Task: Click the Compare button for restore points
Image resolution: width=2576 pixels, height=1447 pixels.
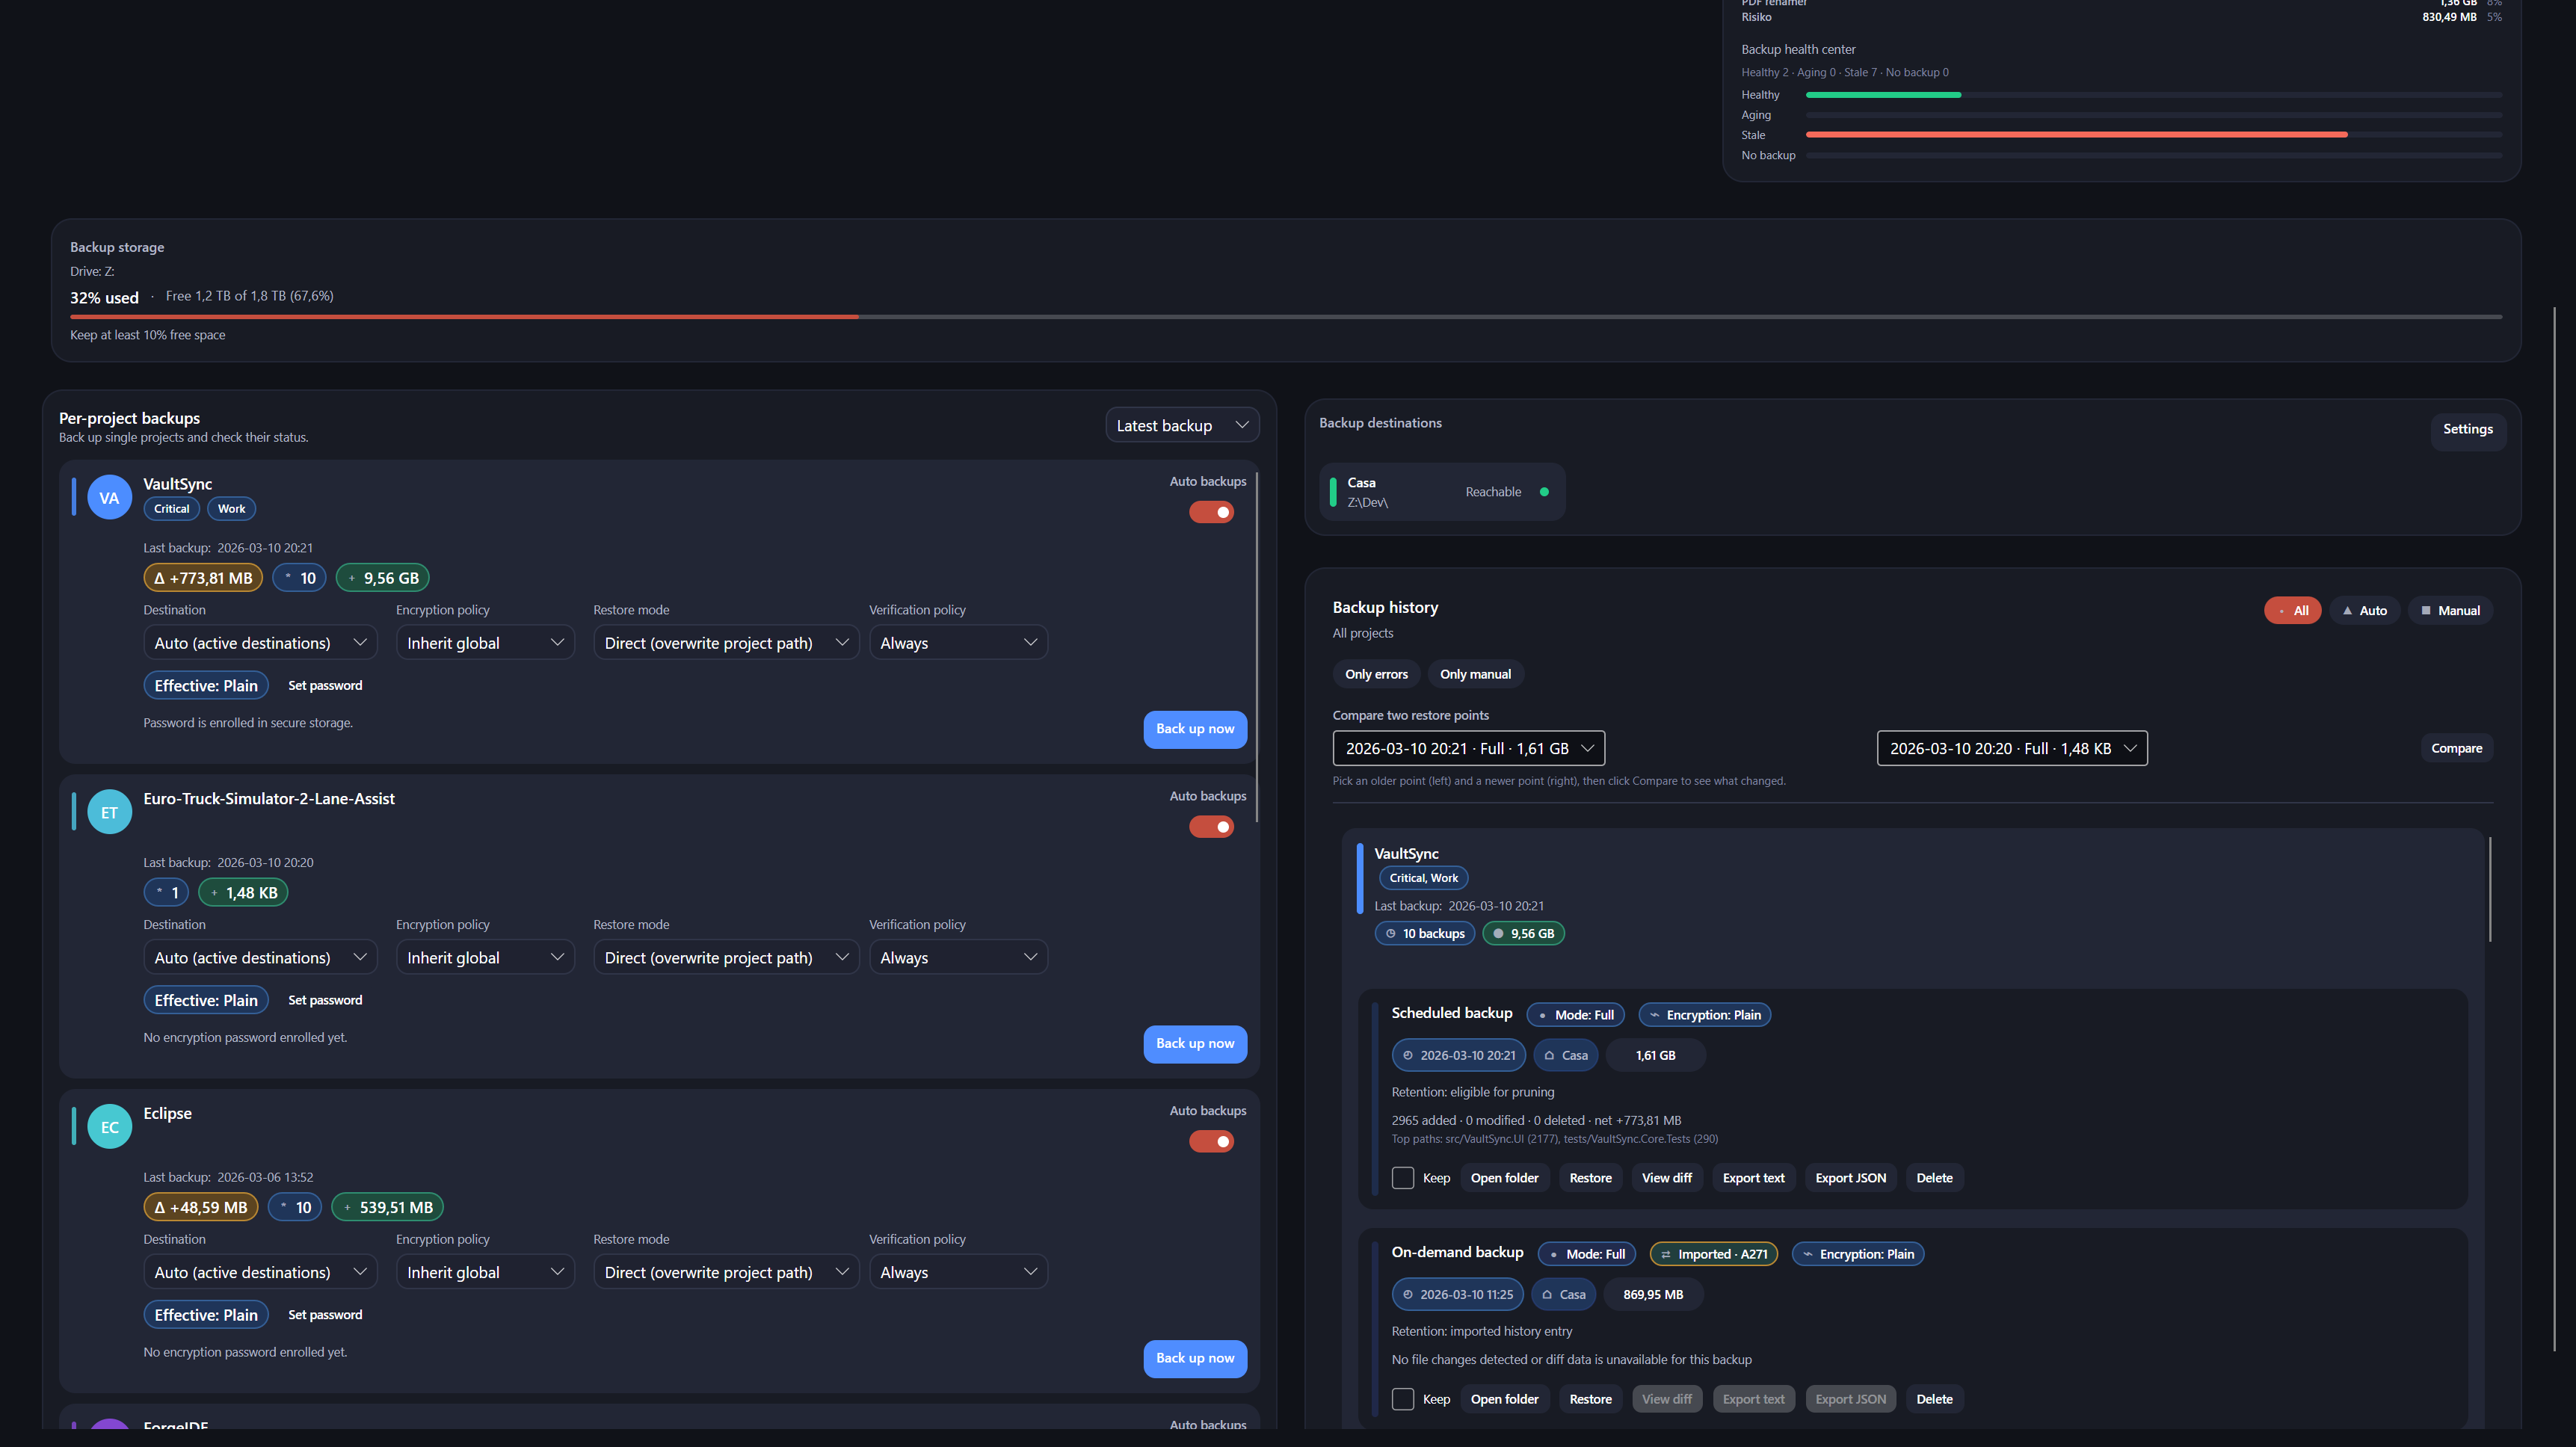Action: click(x=2456, y=748)
